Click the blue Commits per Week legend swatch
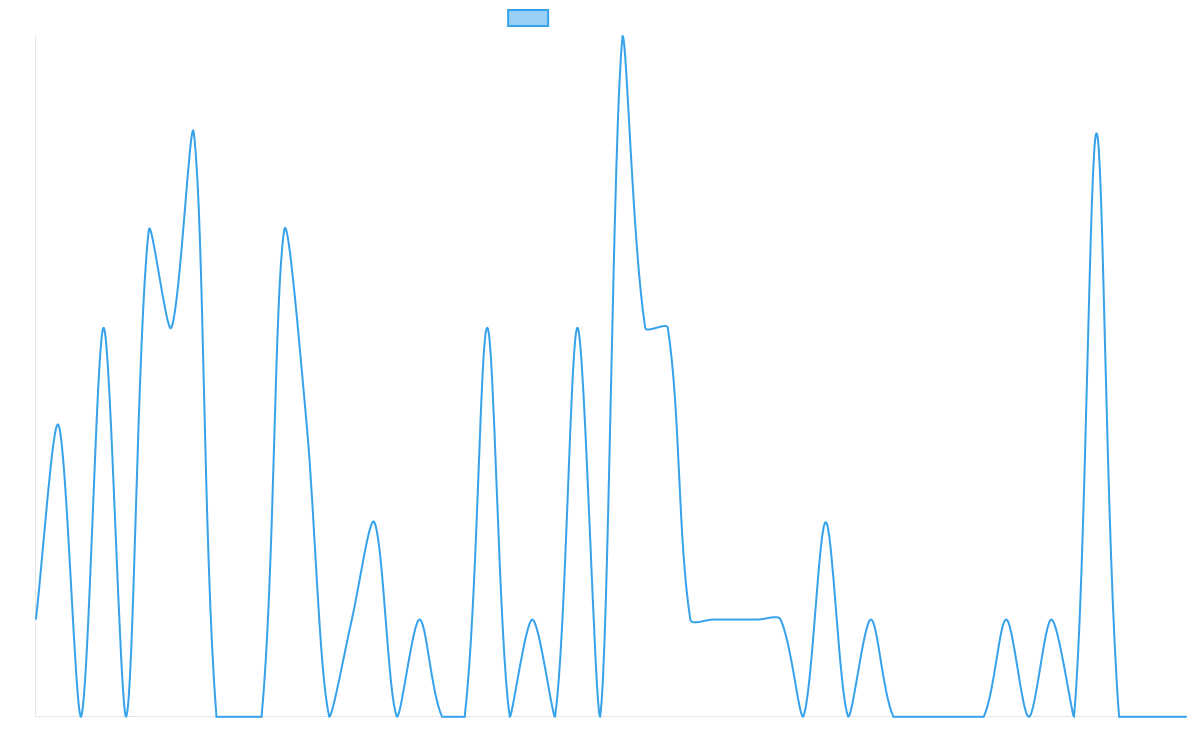The image size is (1200, 750). [x=528, y=18]
